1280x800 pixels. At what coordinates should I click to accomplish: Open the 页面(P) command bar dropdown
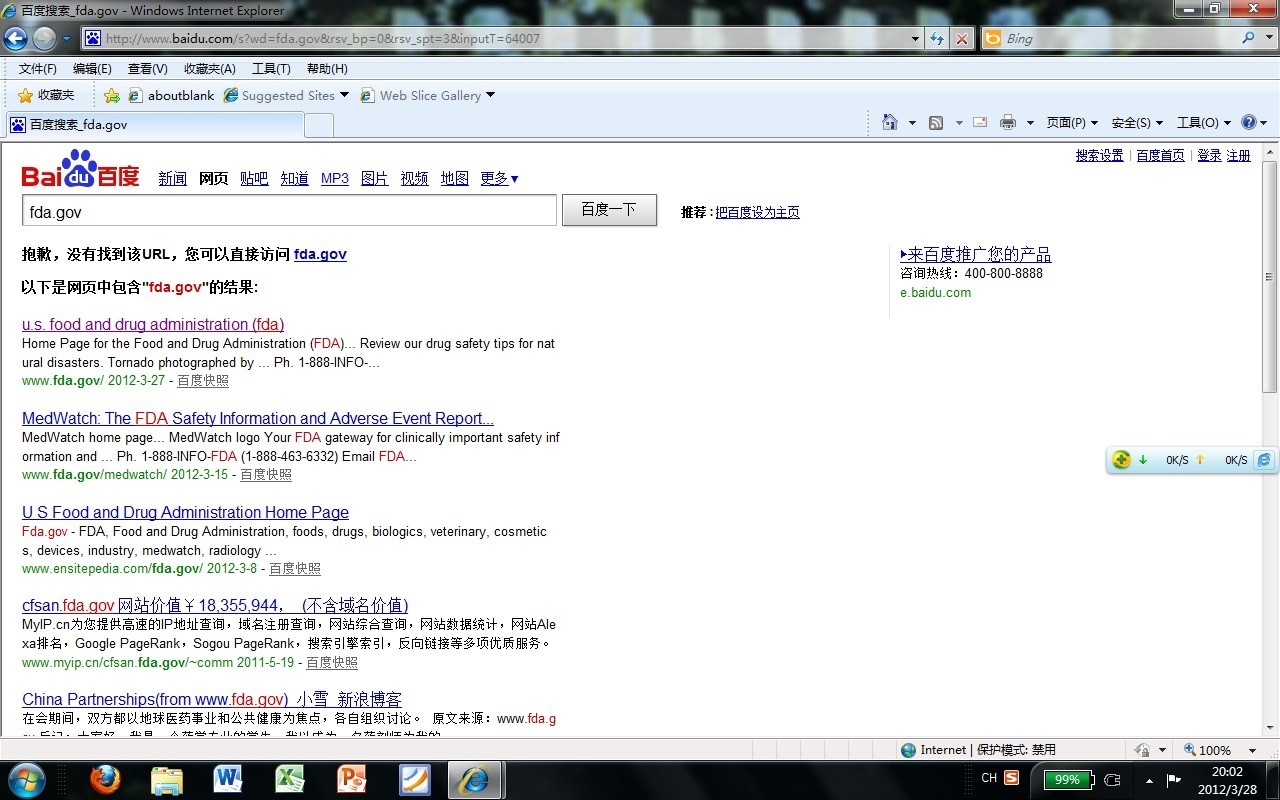(x=1072, y=122)
